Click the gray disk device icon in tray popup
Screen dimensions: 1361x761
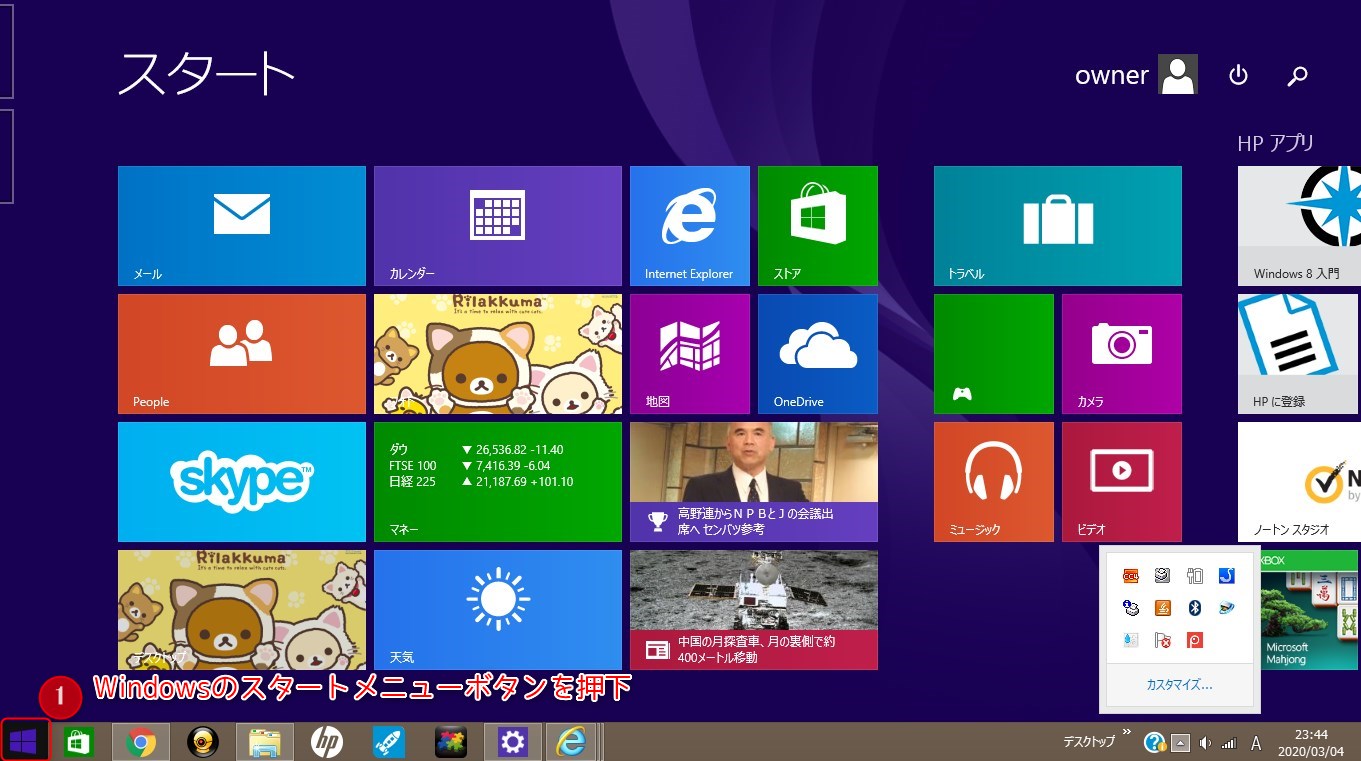(1162, 576)
